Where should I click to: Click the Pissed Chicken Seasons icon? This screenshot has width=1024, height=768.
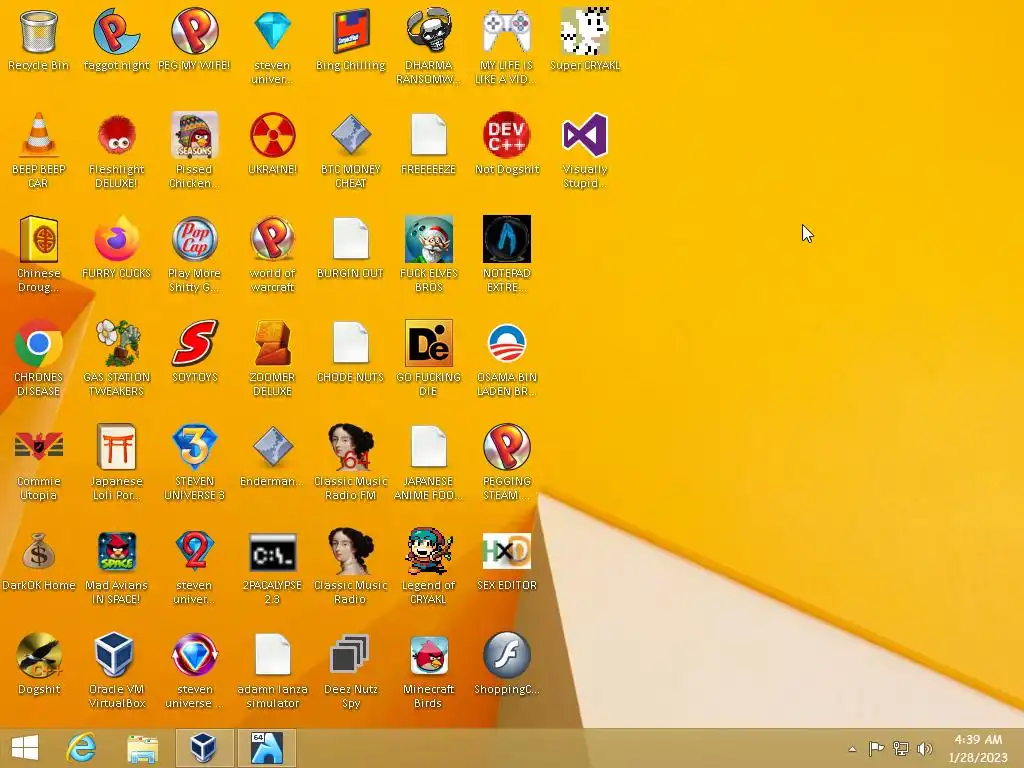click(195, 135)
